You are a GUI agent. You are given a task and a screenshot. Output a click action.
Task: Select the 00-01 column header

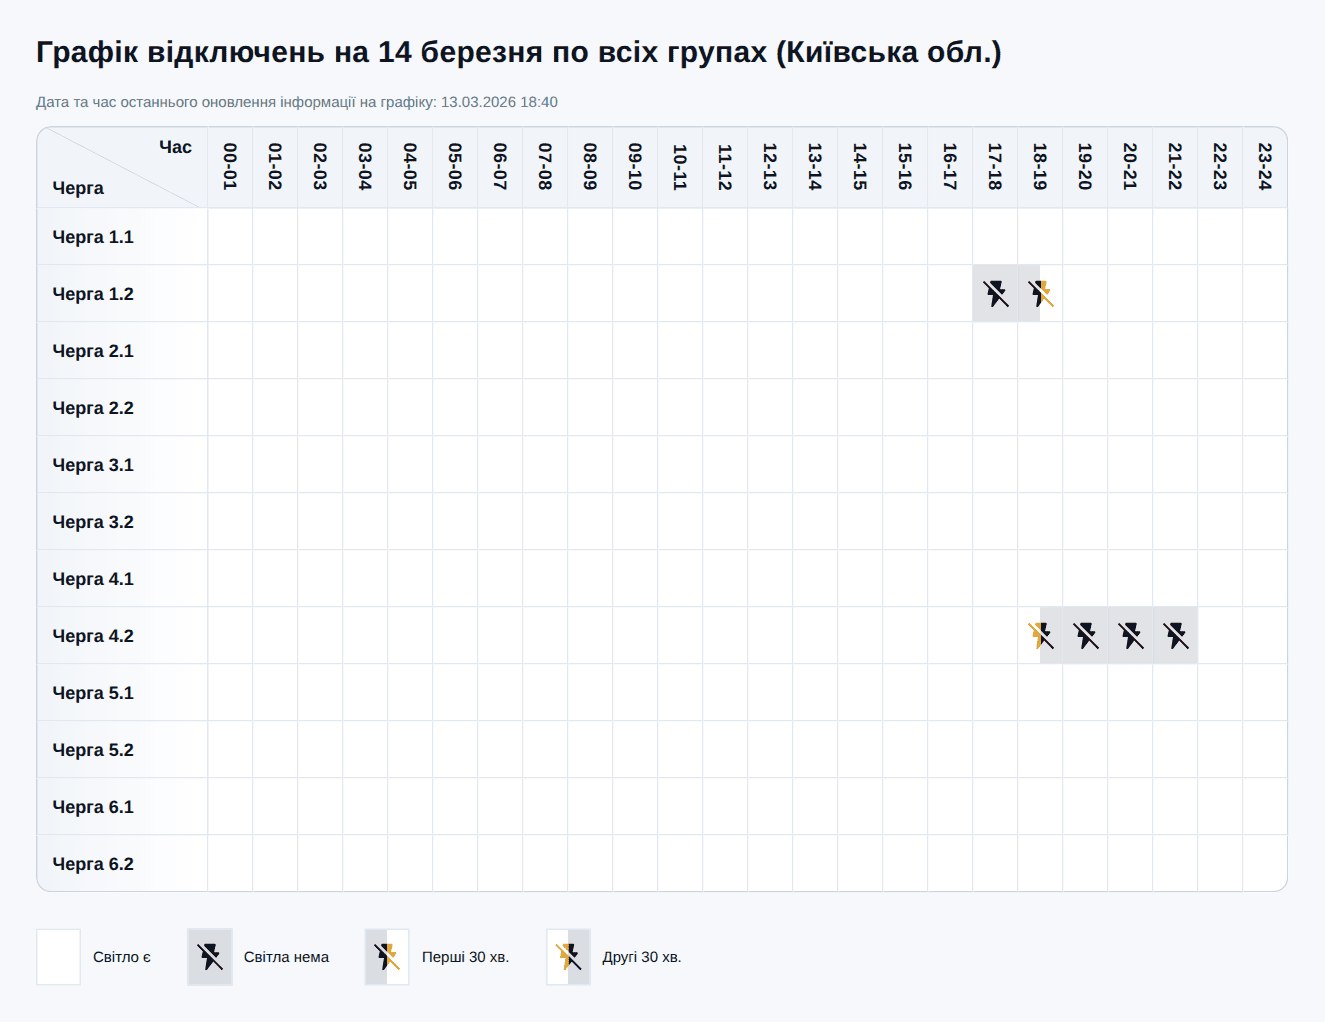[228, 165]
